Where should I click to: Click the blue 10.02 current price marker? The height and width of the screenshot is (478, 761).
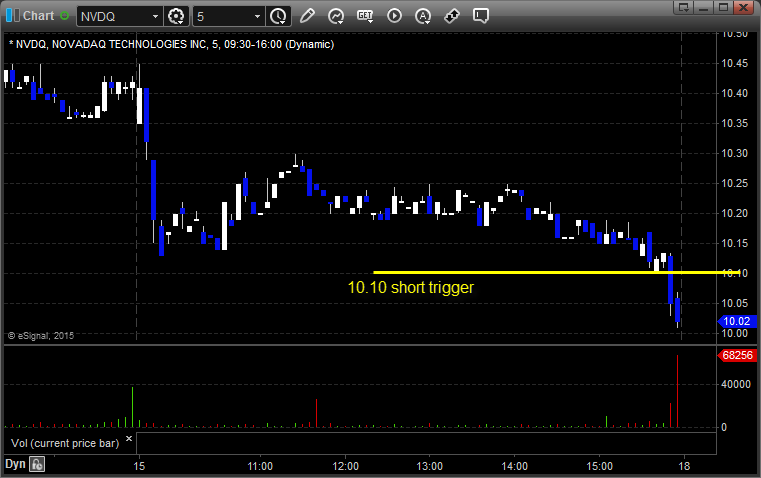pos(737,321)
